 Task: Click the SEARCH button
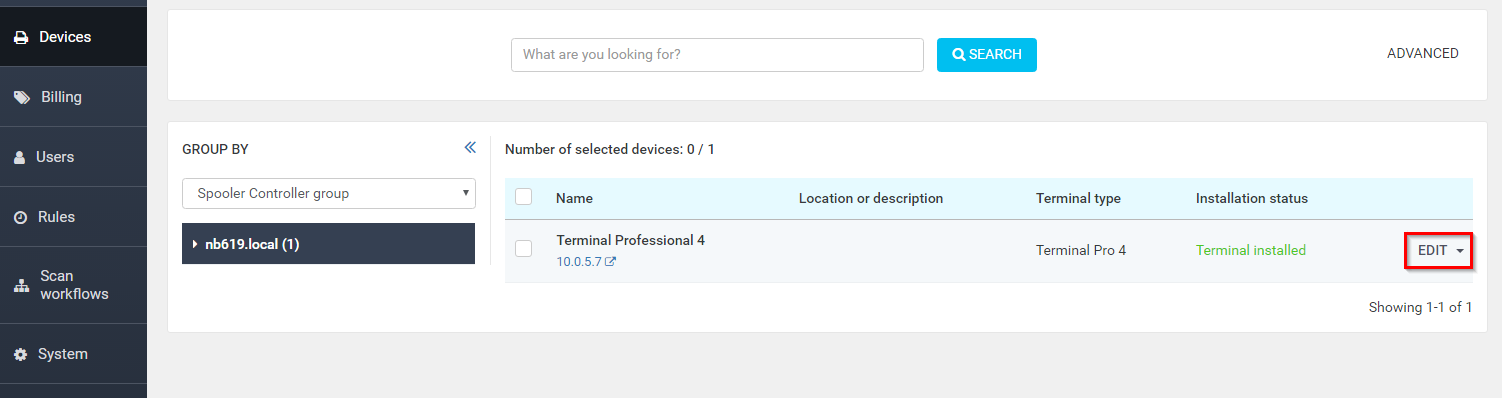987,55
